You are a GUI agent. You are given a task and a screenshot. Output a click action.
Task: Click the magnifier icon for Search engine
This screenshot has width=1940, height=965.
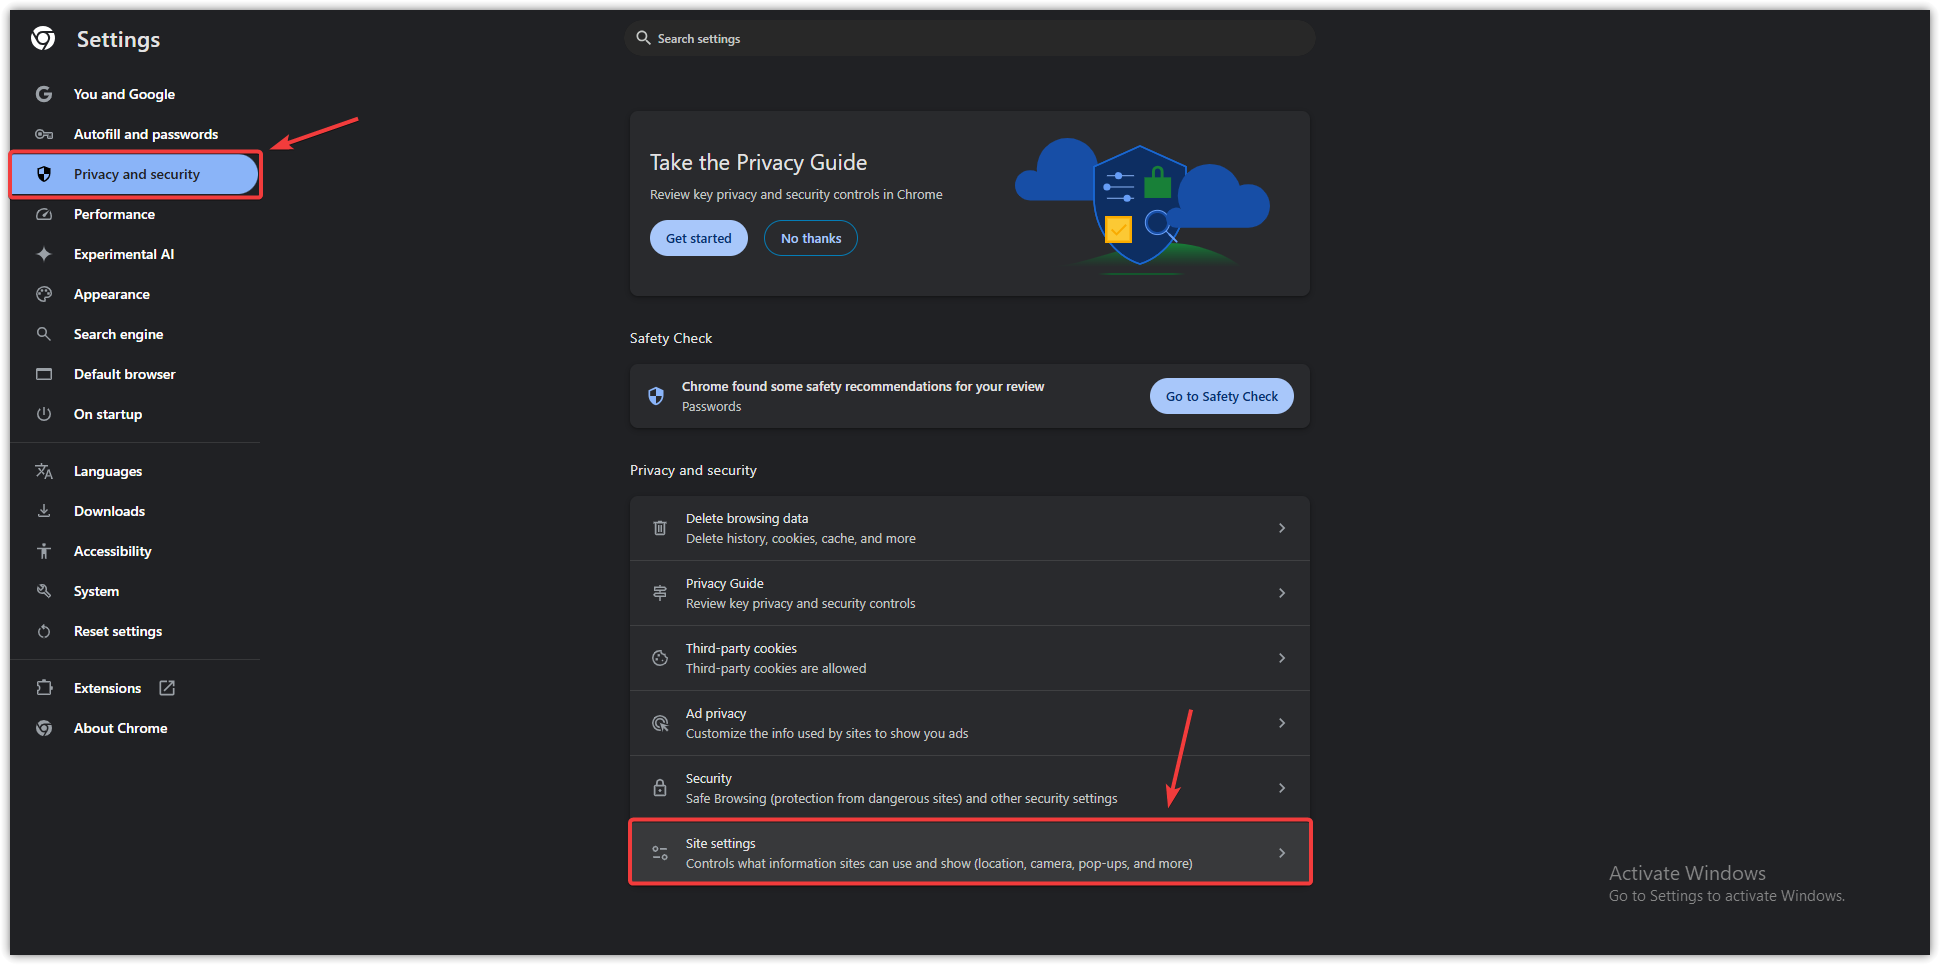[x=44, y=334]
